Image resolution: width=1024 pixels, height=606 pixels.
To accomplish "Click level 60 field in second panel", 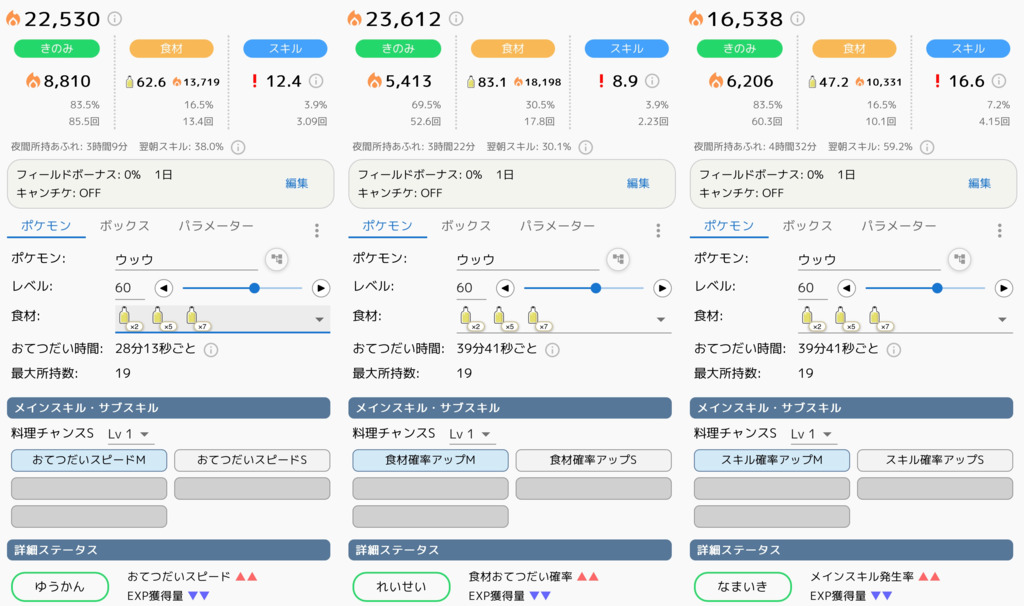I will pyautogui.click(x=471, y=288).
